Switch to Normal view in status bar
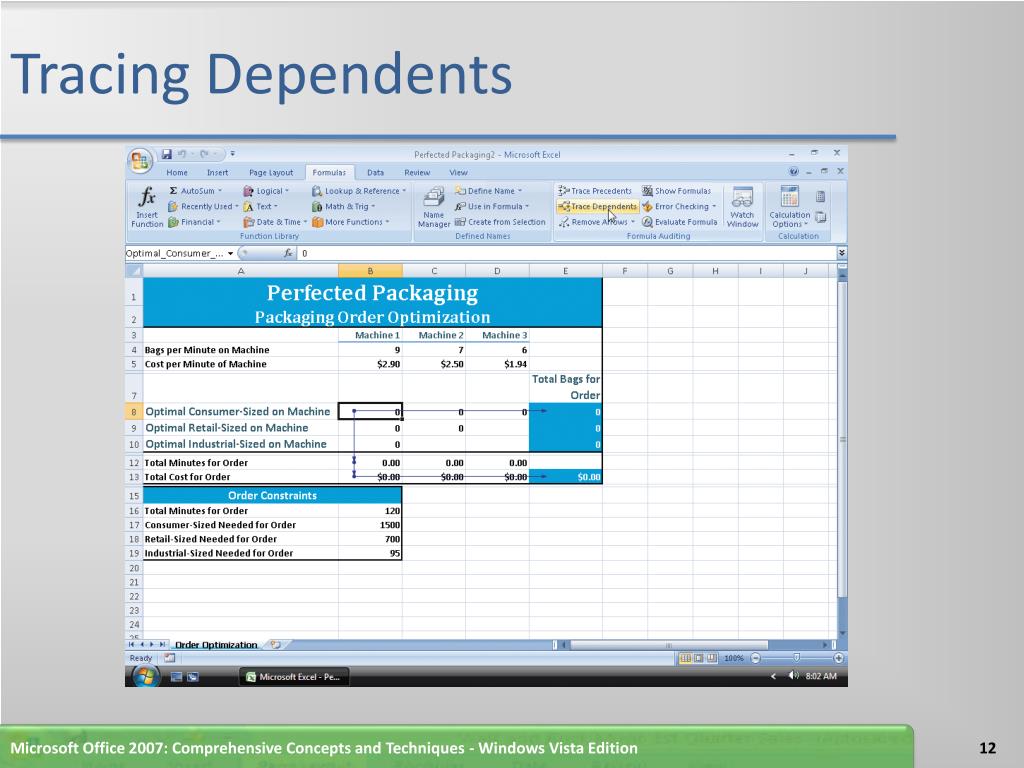This screenshot has width=1024, height=768. point(684,658)
